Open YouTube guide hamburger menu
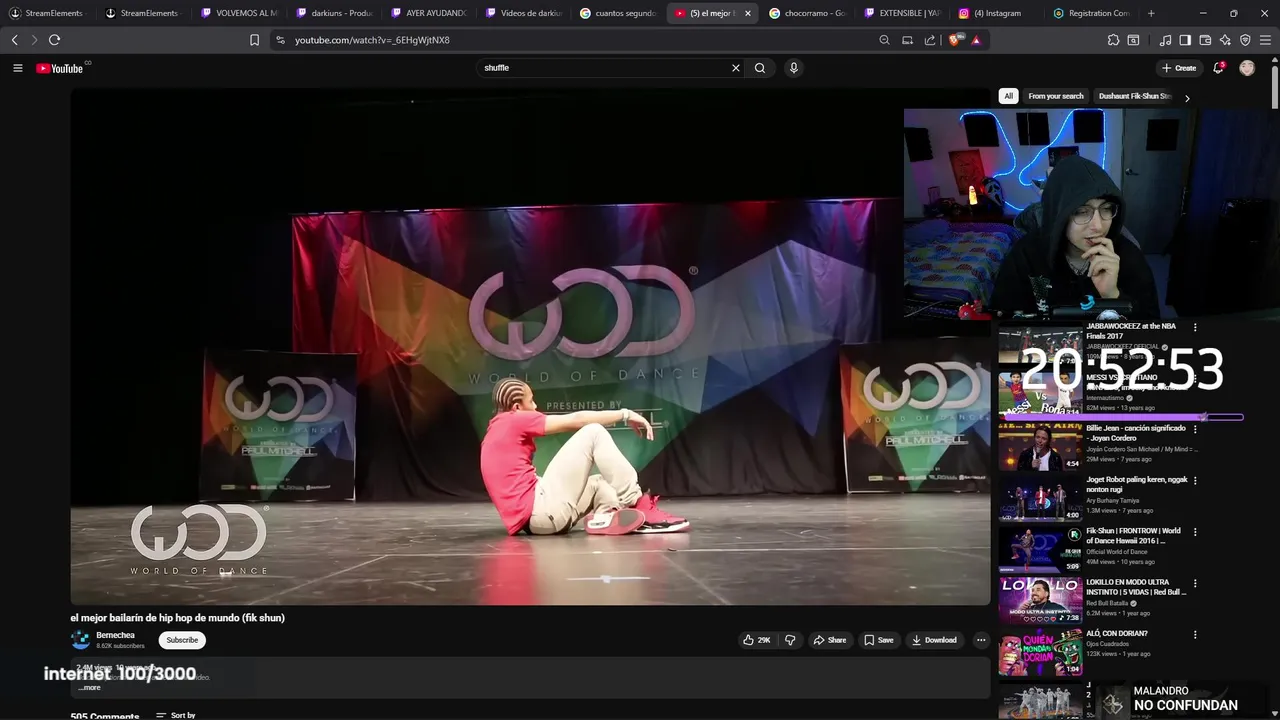Screen dimensions: 1280x720 17,68
